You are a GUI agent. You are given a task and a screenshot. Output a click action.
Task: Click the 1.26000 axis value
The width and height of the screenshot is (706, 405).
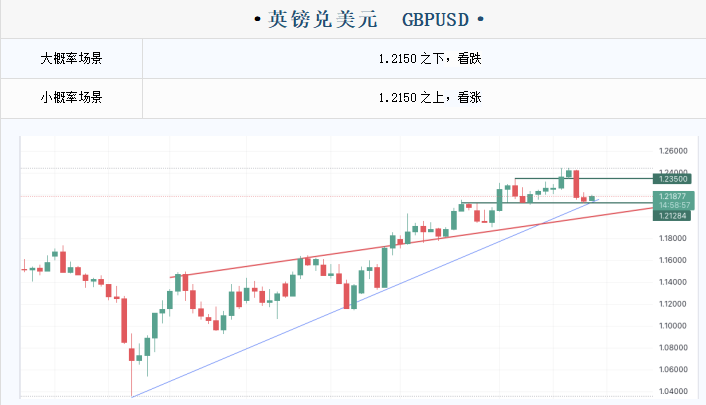673,151
